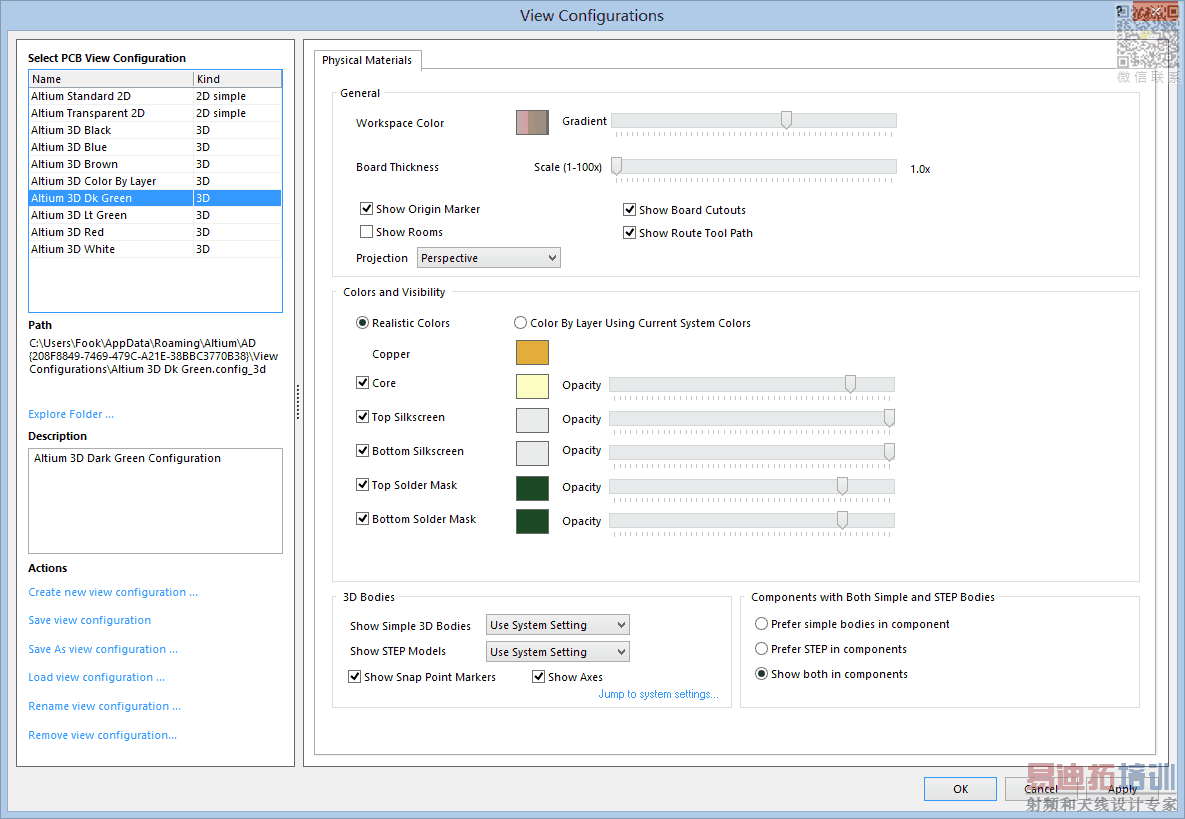Open Bottom Solder Mask color swatch
The width and height of the screenshot is (1185, 819).
pyautogui.click(x=532, y=521)
